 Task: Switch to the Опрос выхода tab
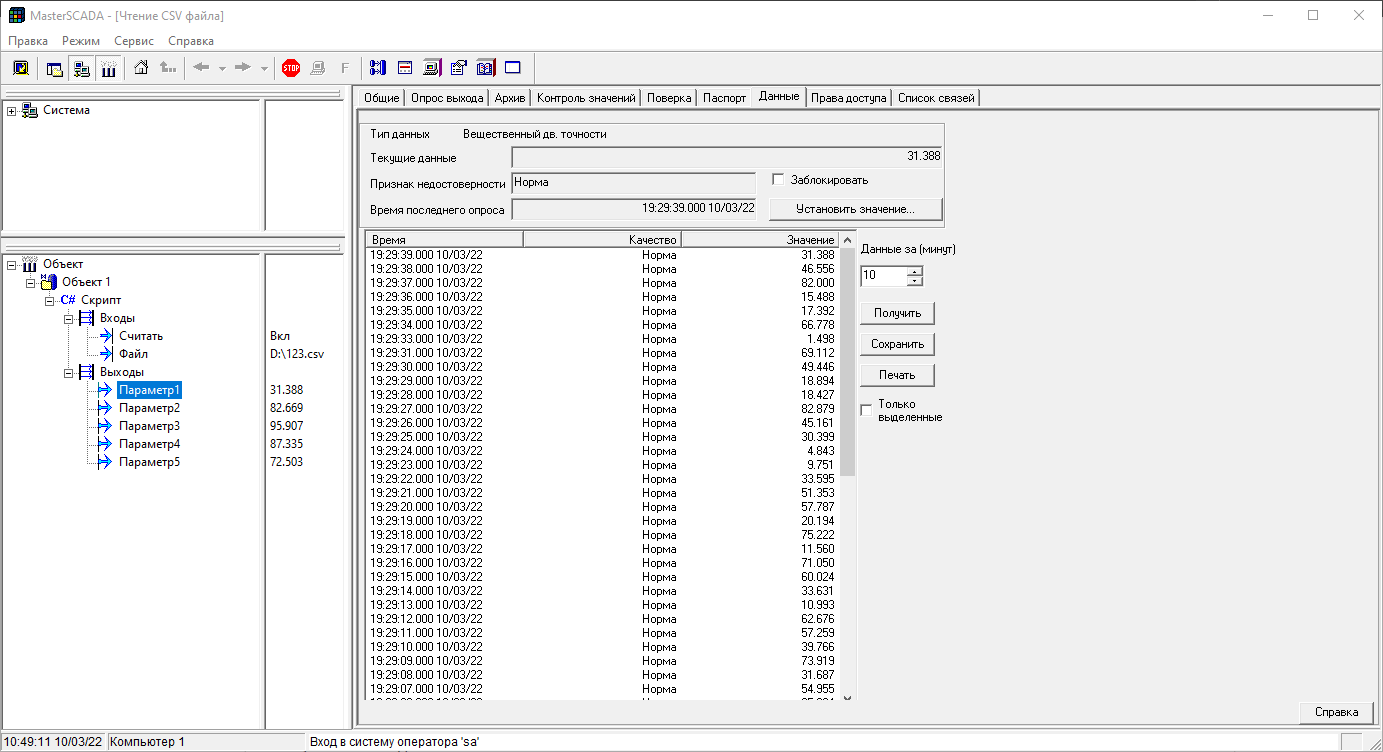click(447, 98)
